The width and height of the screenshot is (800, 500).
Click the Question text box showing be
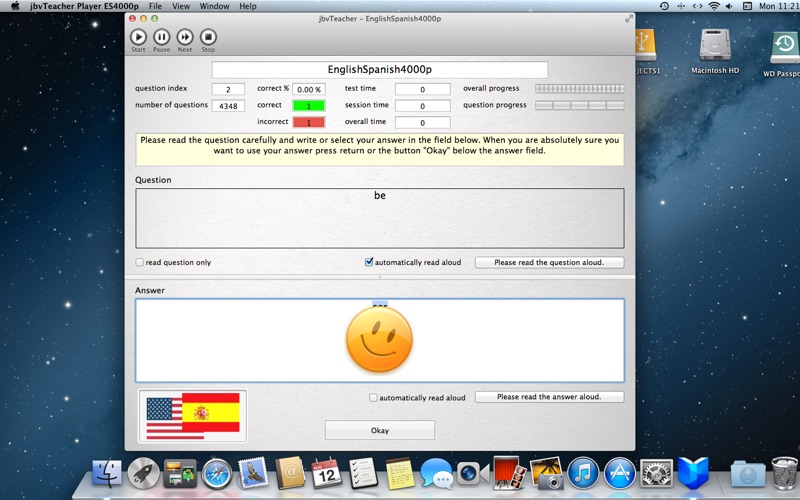click(x=380, y=218)
